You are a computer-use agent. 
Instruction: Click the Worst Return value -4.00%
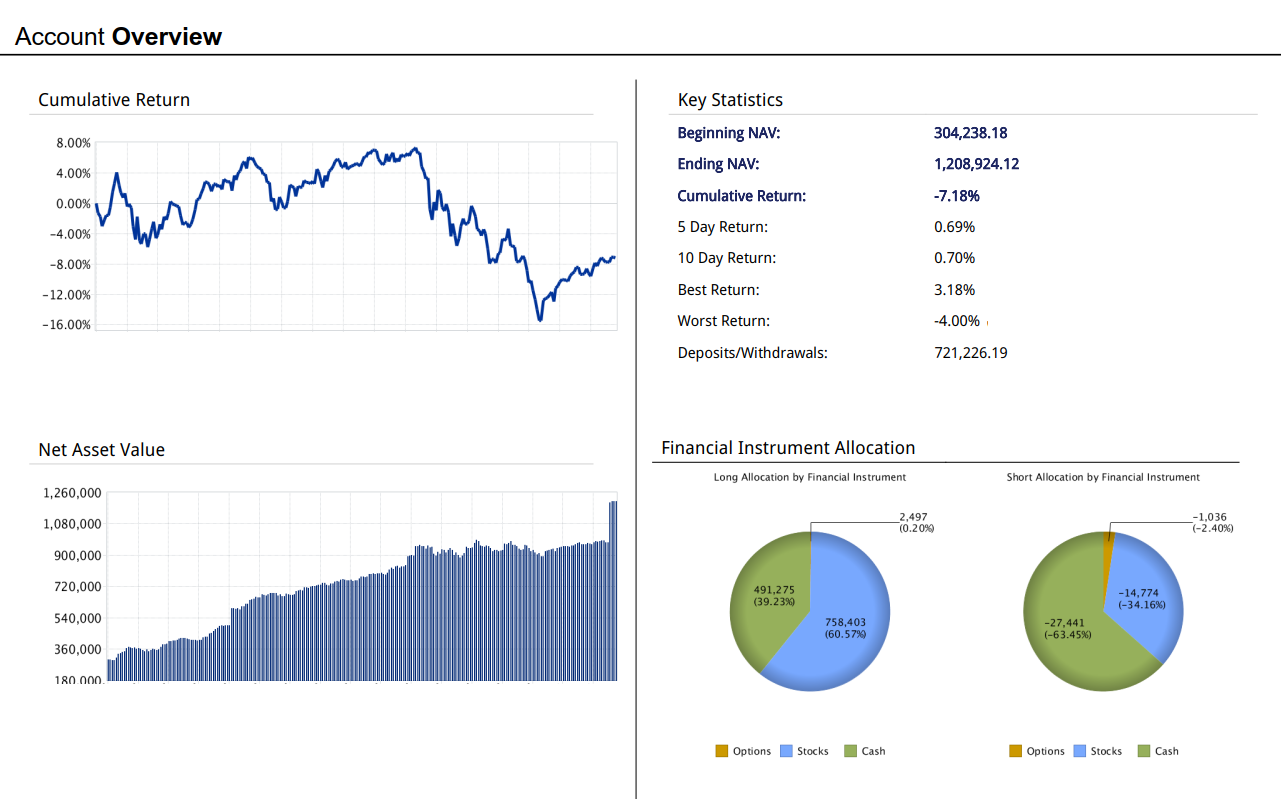(x=956, y=321)
